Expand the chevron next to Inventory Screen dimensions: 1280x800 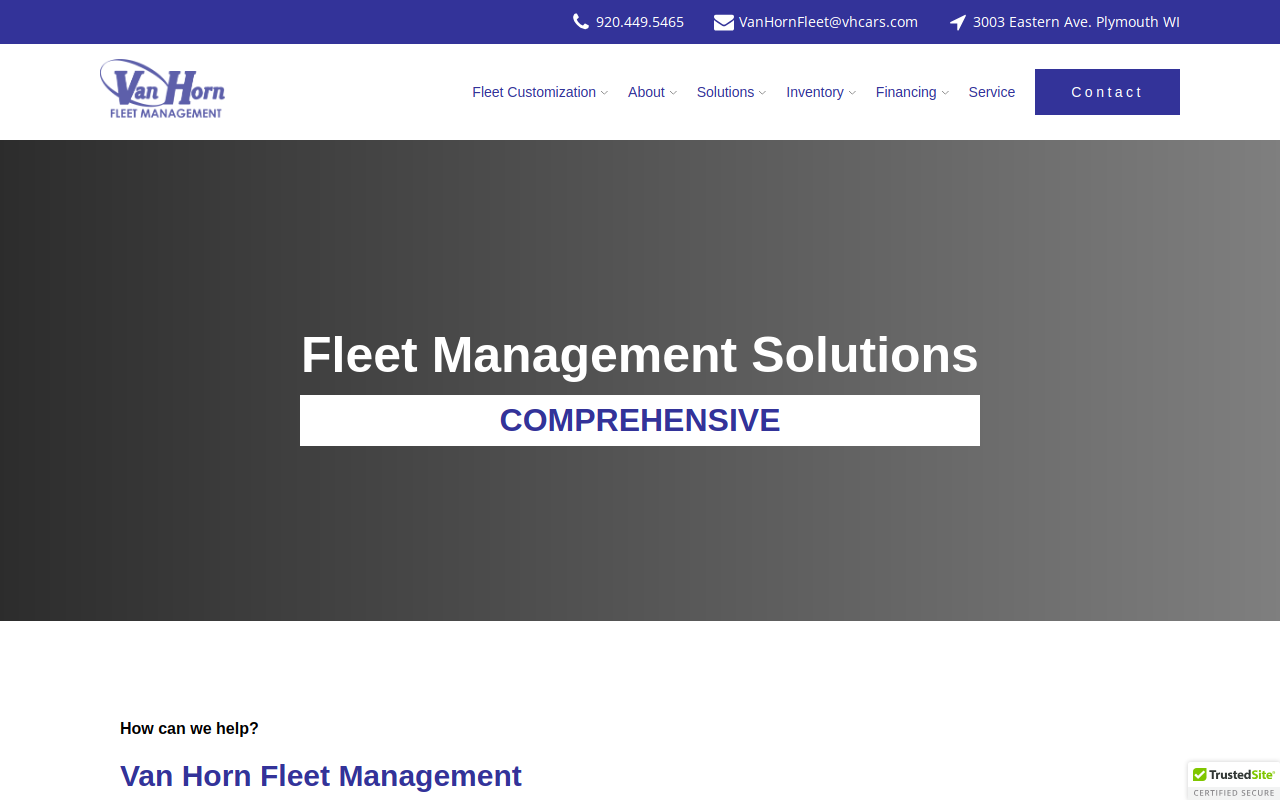(852, 93)
